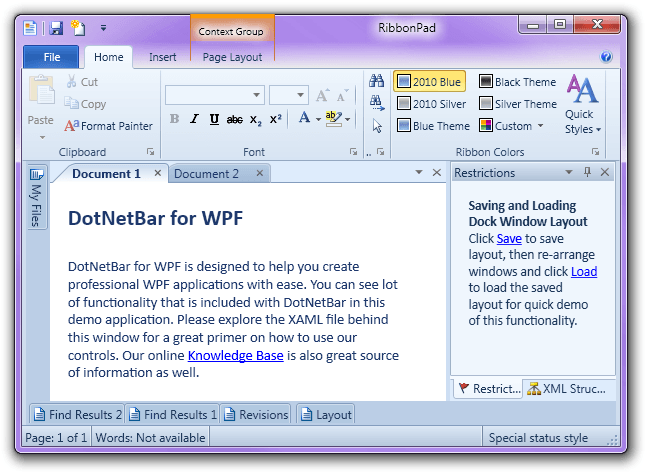This screenshot has height=472, width=646.
Task: Open the Quick Styles gallery
Action: [583, 104]
